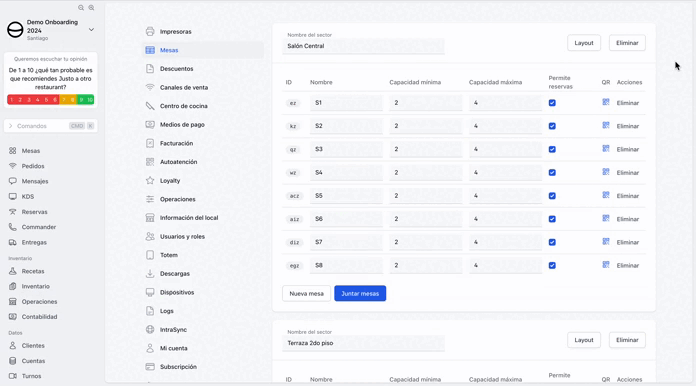
Task: Open Contabilidad in the left sidebar
Action: [39, 317]
